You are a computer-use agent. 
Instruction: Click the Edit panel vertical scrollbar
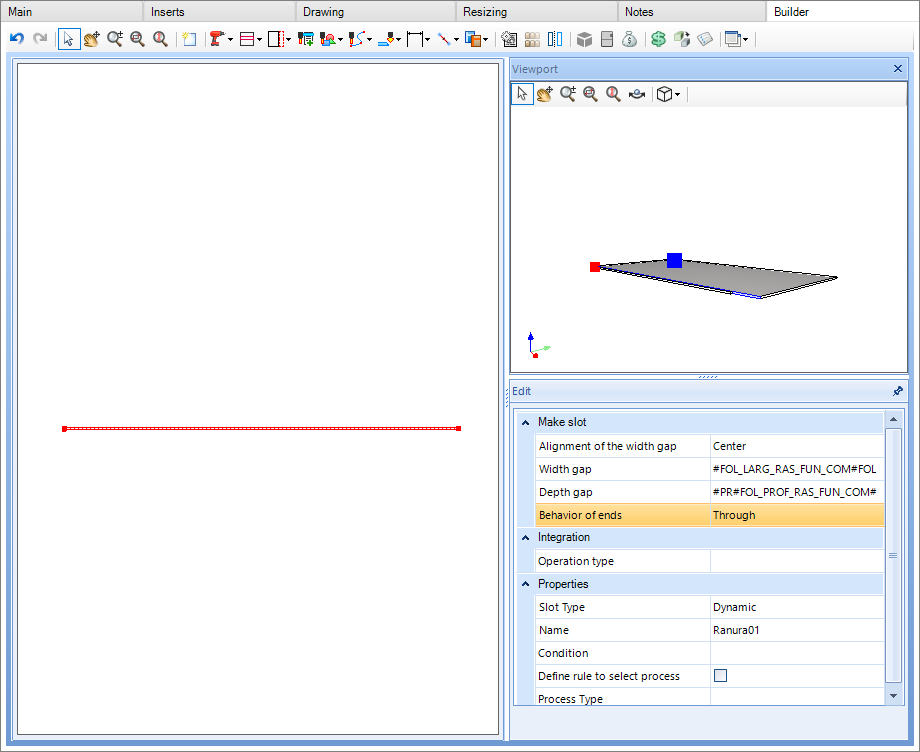[x=893, y=555]
